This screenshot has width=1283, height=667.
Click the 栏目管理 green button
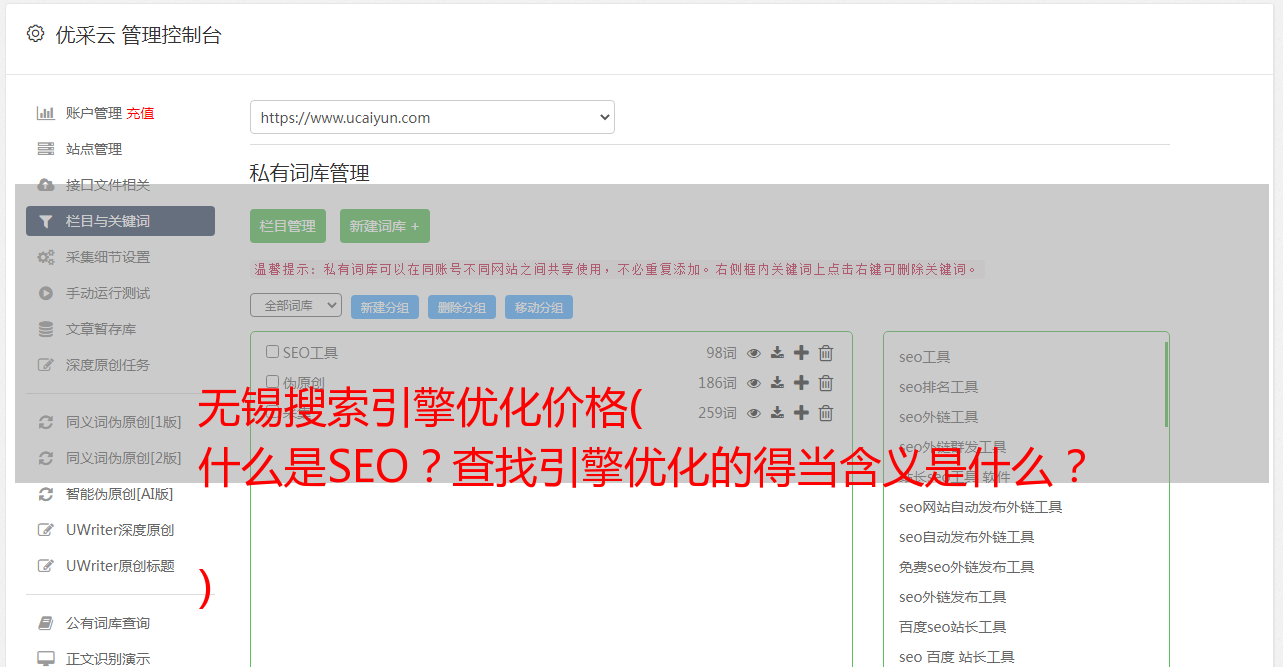pos(288,226)
